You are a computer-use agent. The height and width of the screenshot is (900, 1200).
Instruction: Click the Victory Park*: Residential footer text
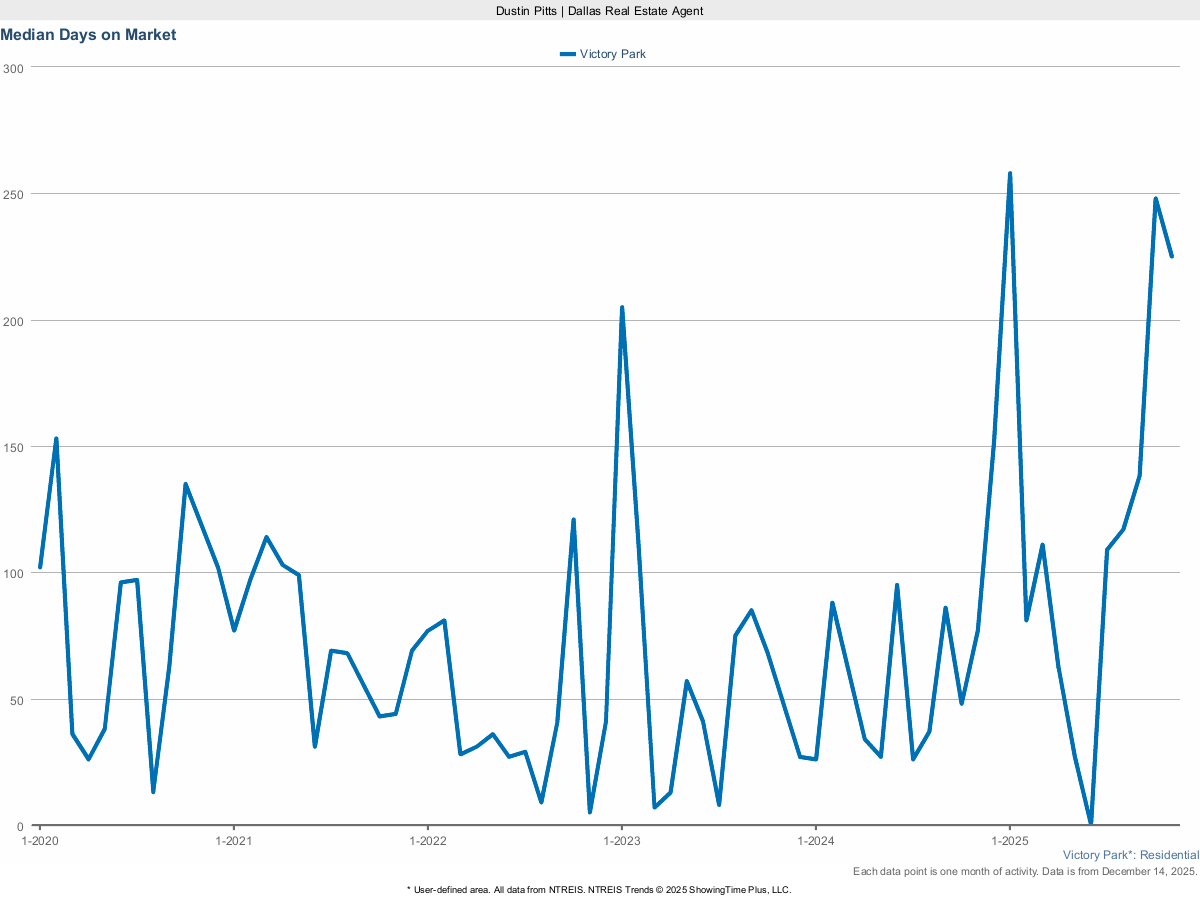click(1130, 855)
